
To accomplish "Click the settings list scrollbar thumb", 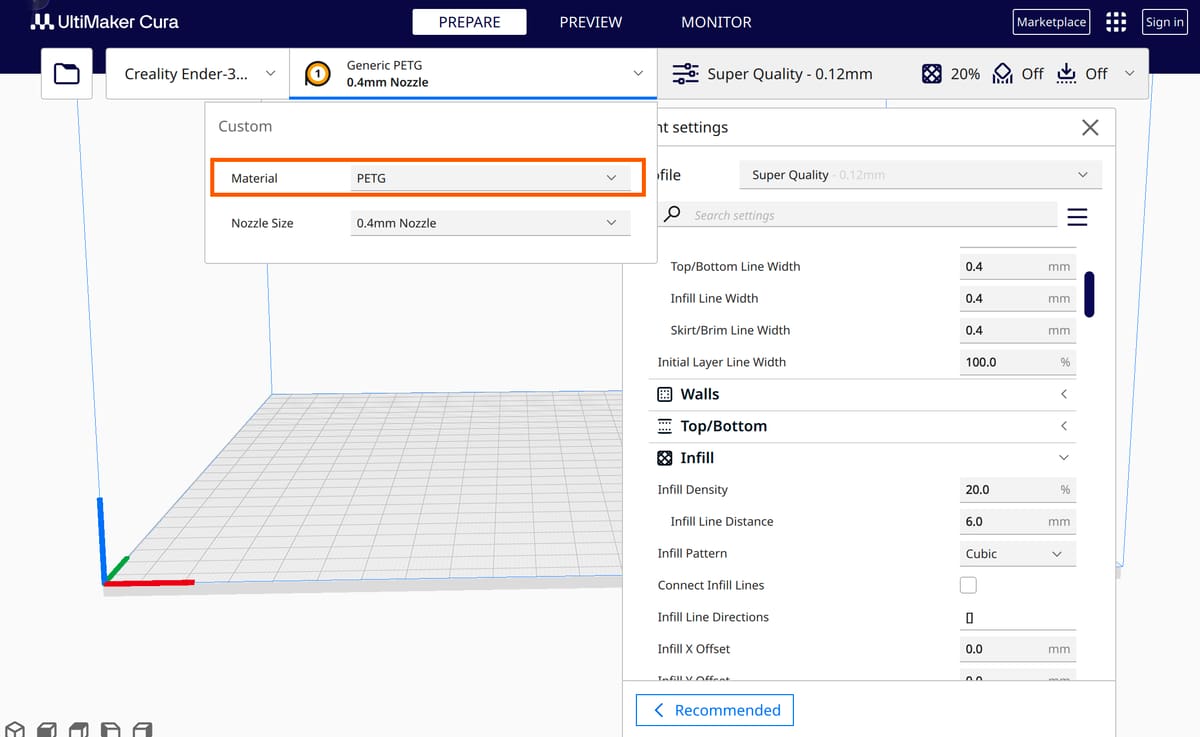I will (1089, 294).
